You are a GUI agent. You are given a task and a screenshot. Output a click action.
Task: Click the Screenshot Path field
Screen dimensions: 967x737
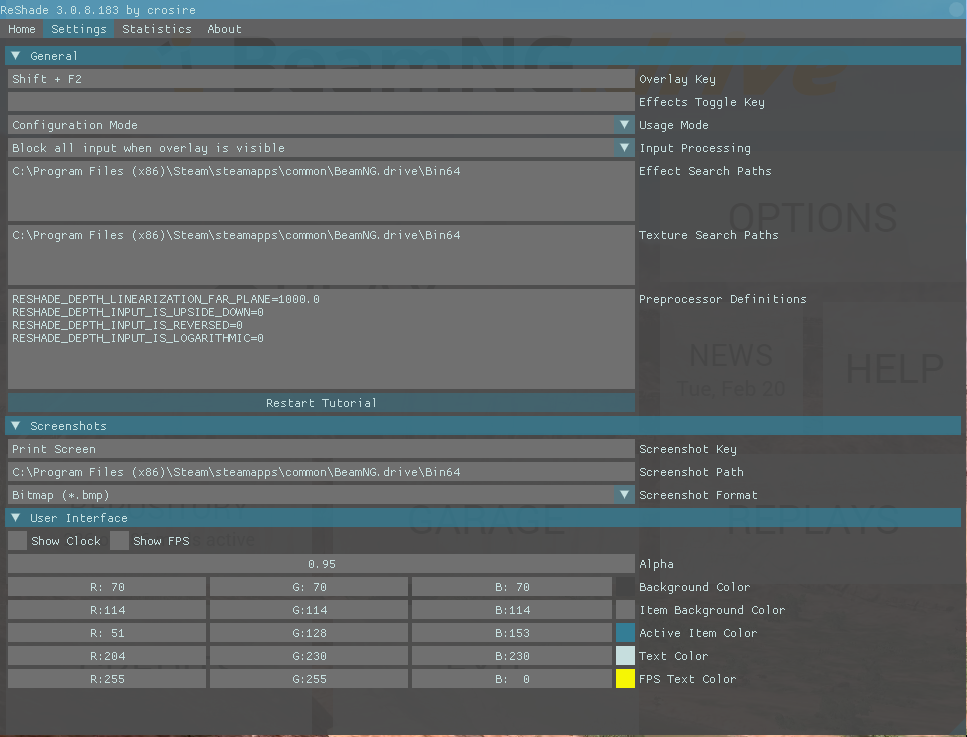321,472
